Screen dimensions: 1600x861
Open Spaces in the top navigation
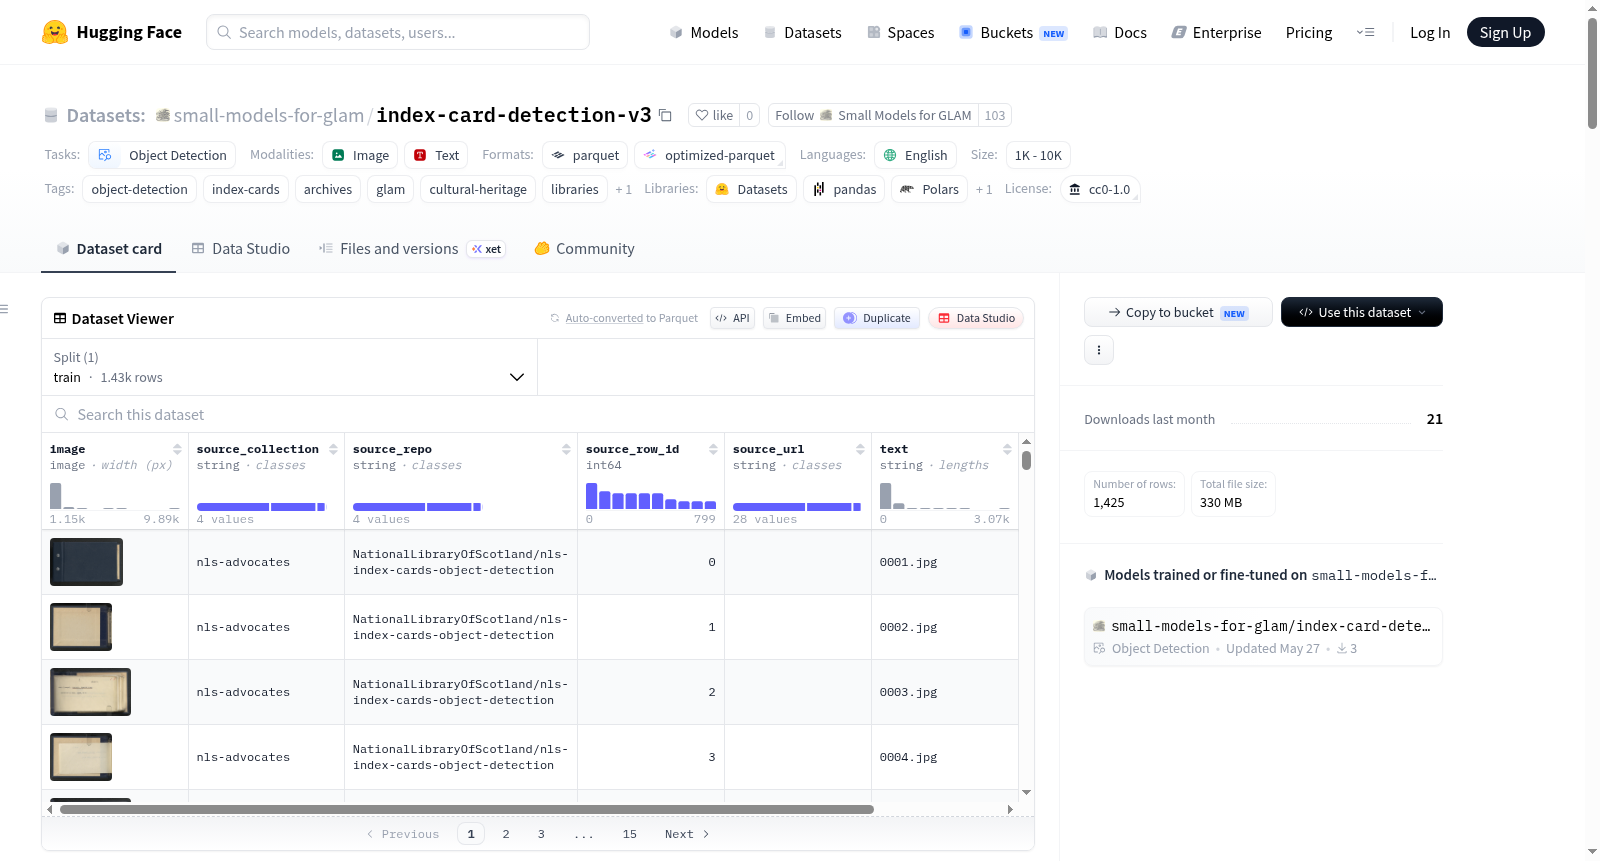900,32
